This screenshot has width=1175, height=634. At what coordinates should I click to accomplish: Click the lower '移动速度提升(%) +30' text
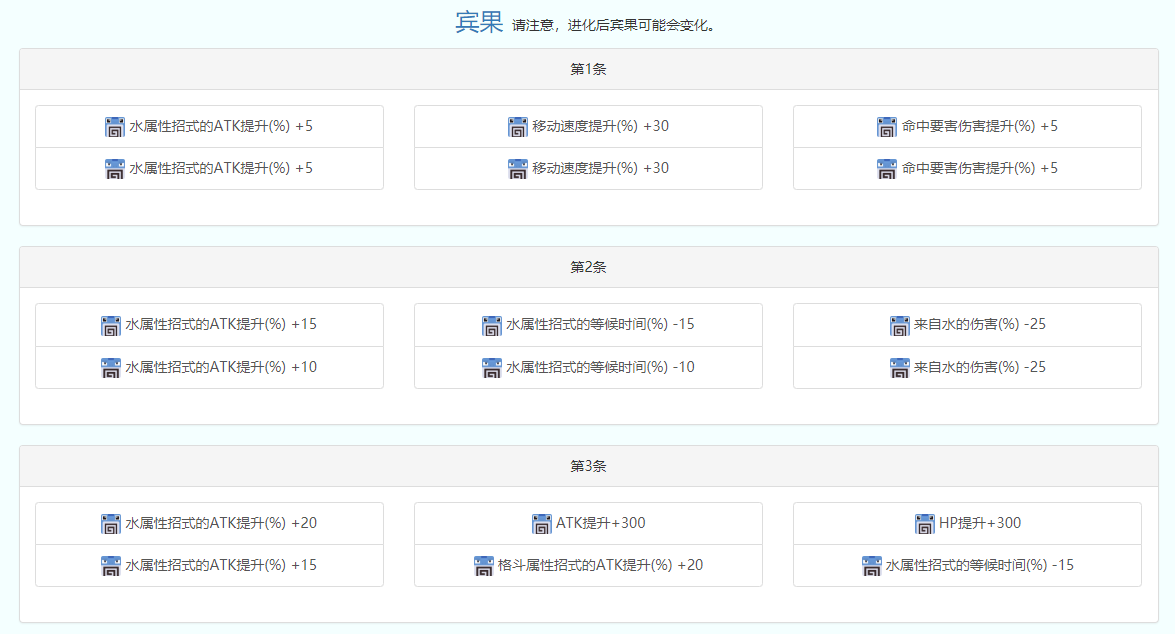point(601,168)
